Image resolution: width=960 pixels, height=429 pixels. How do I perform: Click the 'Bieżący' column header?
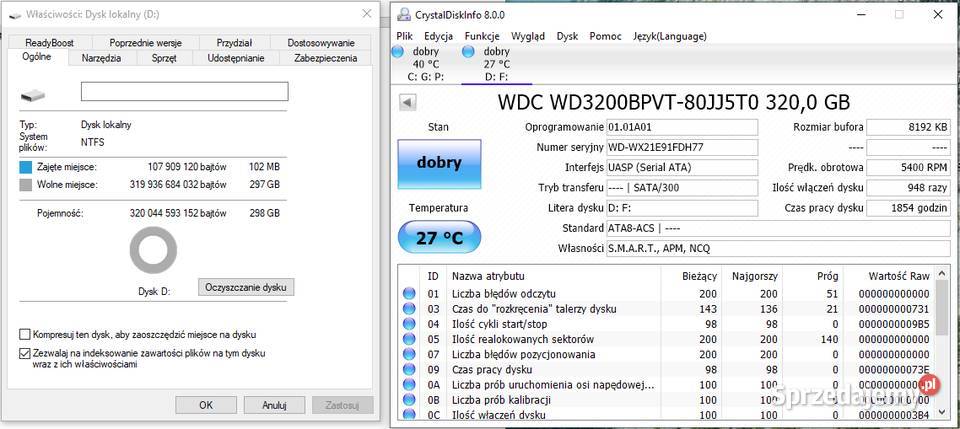click(691, 276)
